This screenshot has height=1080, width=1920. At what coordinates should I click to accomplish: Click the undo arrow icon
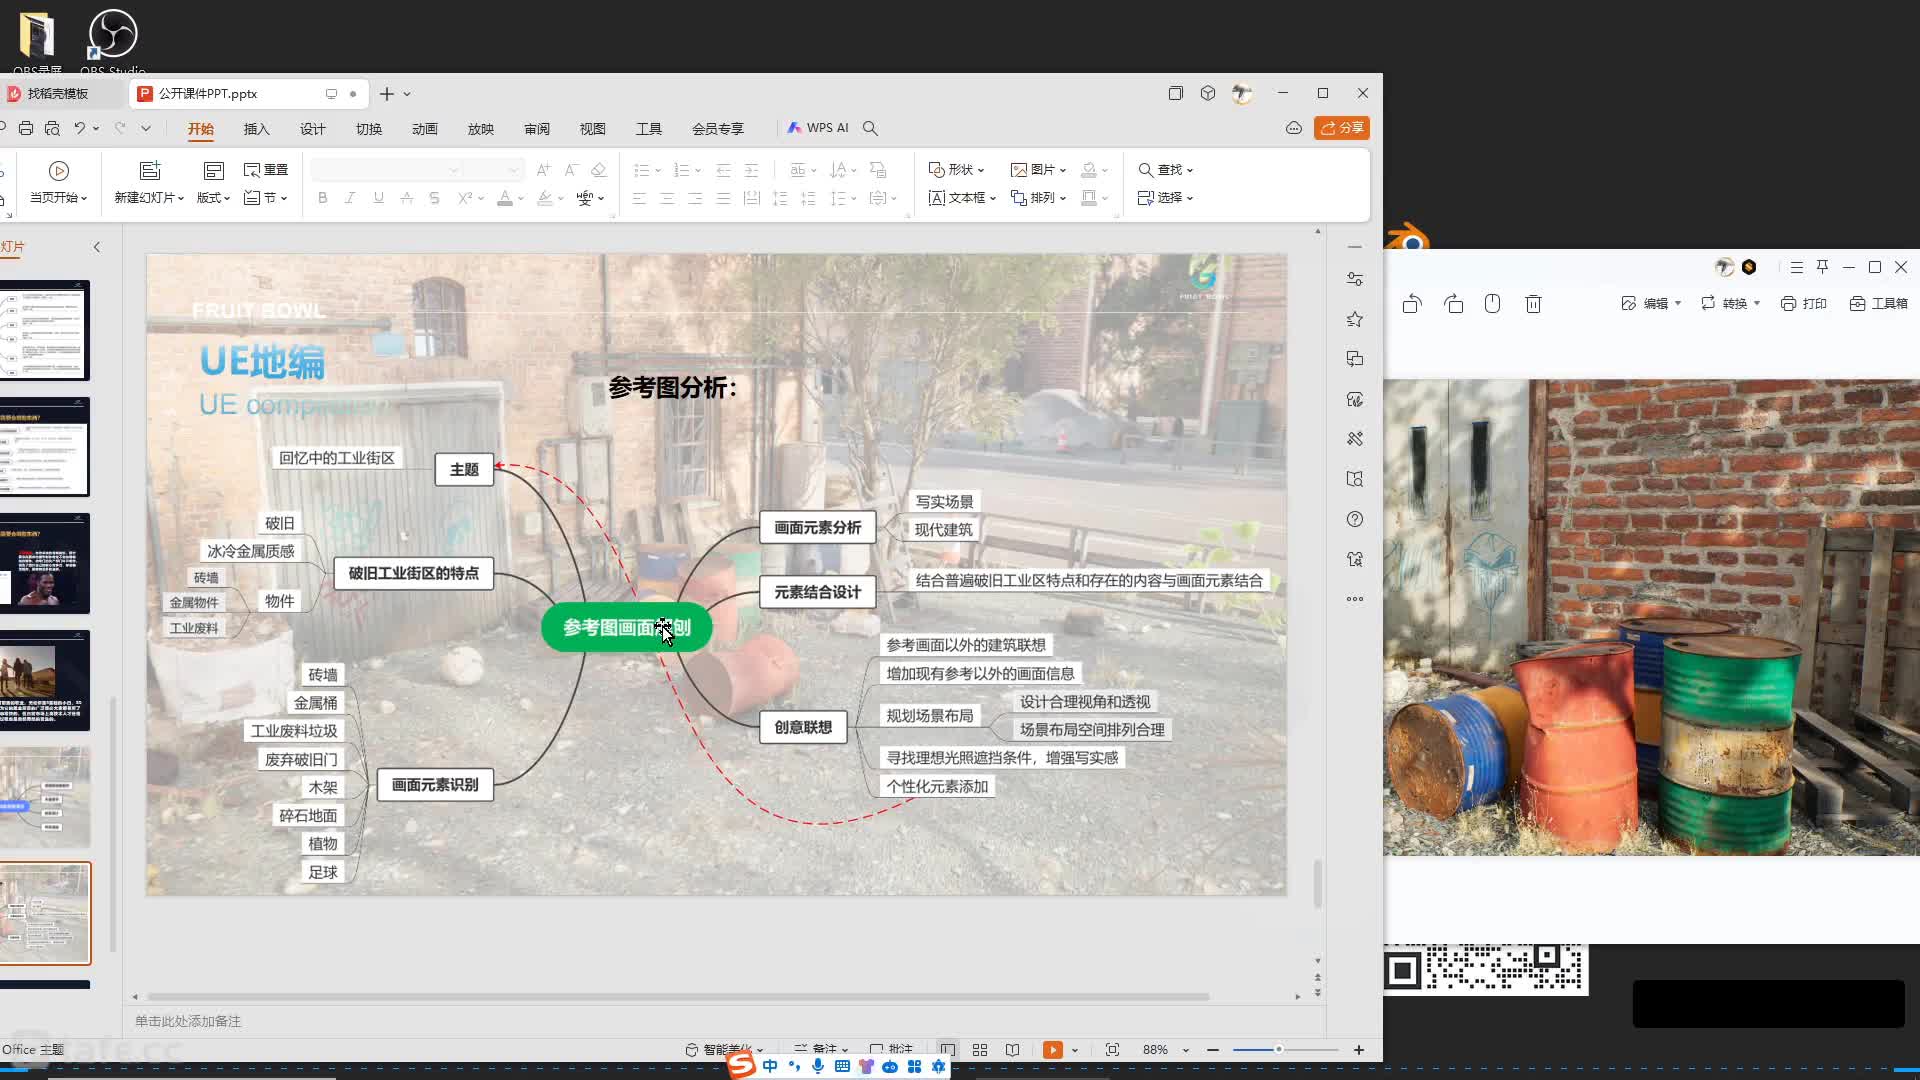point(80,128)
